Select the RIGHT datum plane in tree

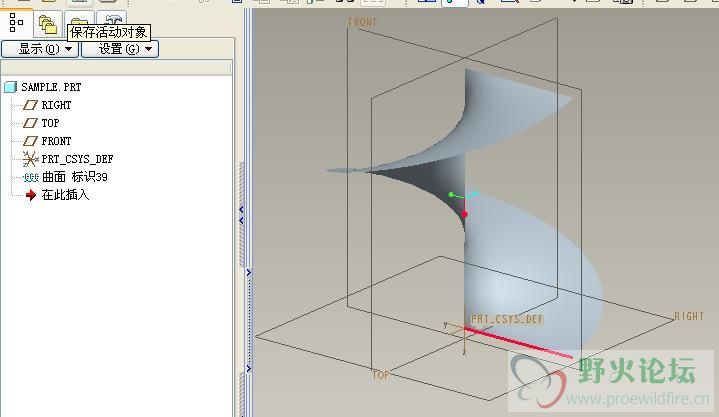(x=56, y=105)
